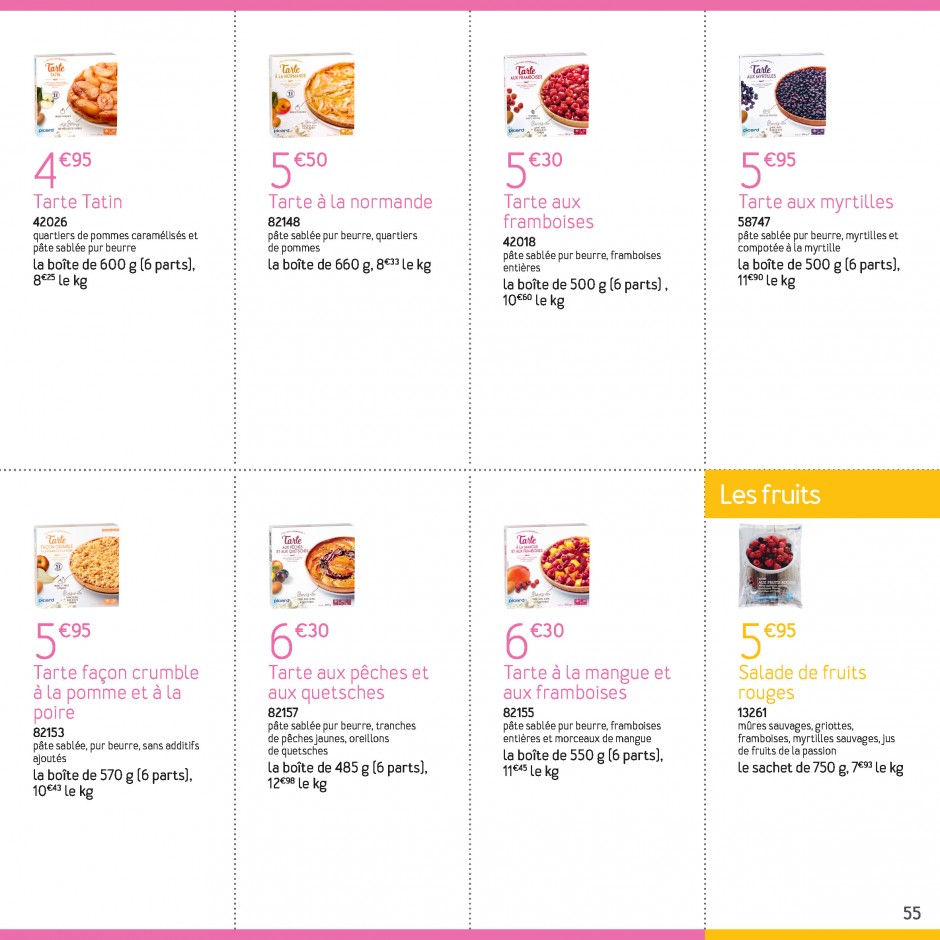The height and width of the screenshot is (940, 940).
Task: Click the Tarte Tatin product image
Action: 76,95
